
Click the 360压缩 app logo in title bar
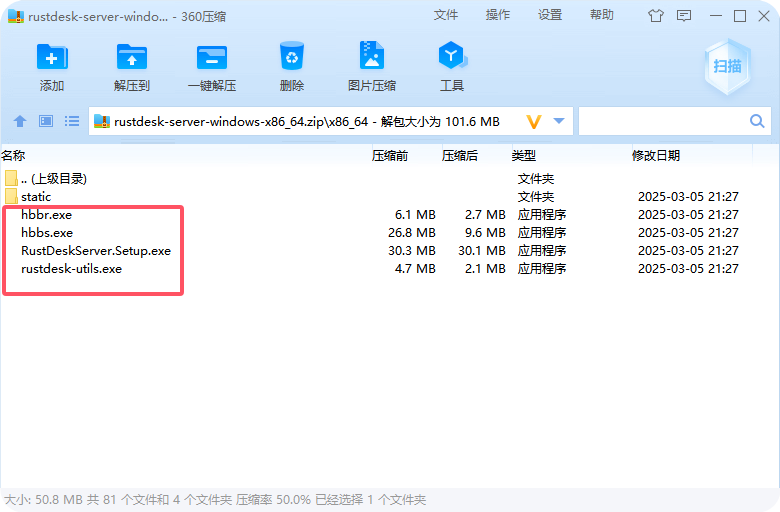(x=16, y=16)
